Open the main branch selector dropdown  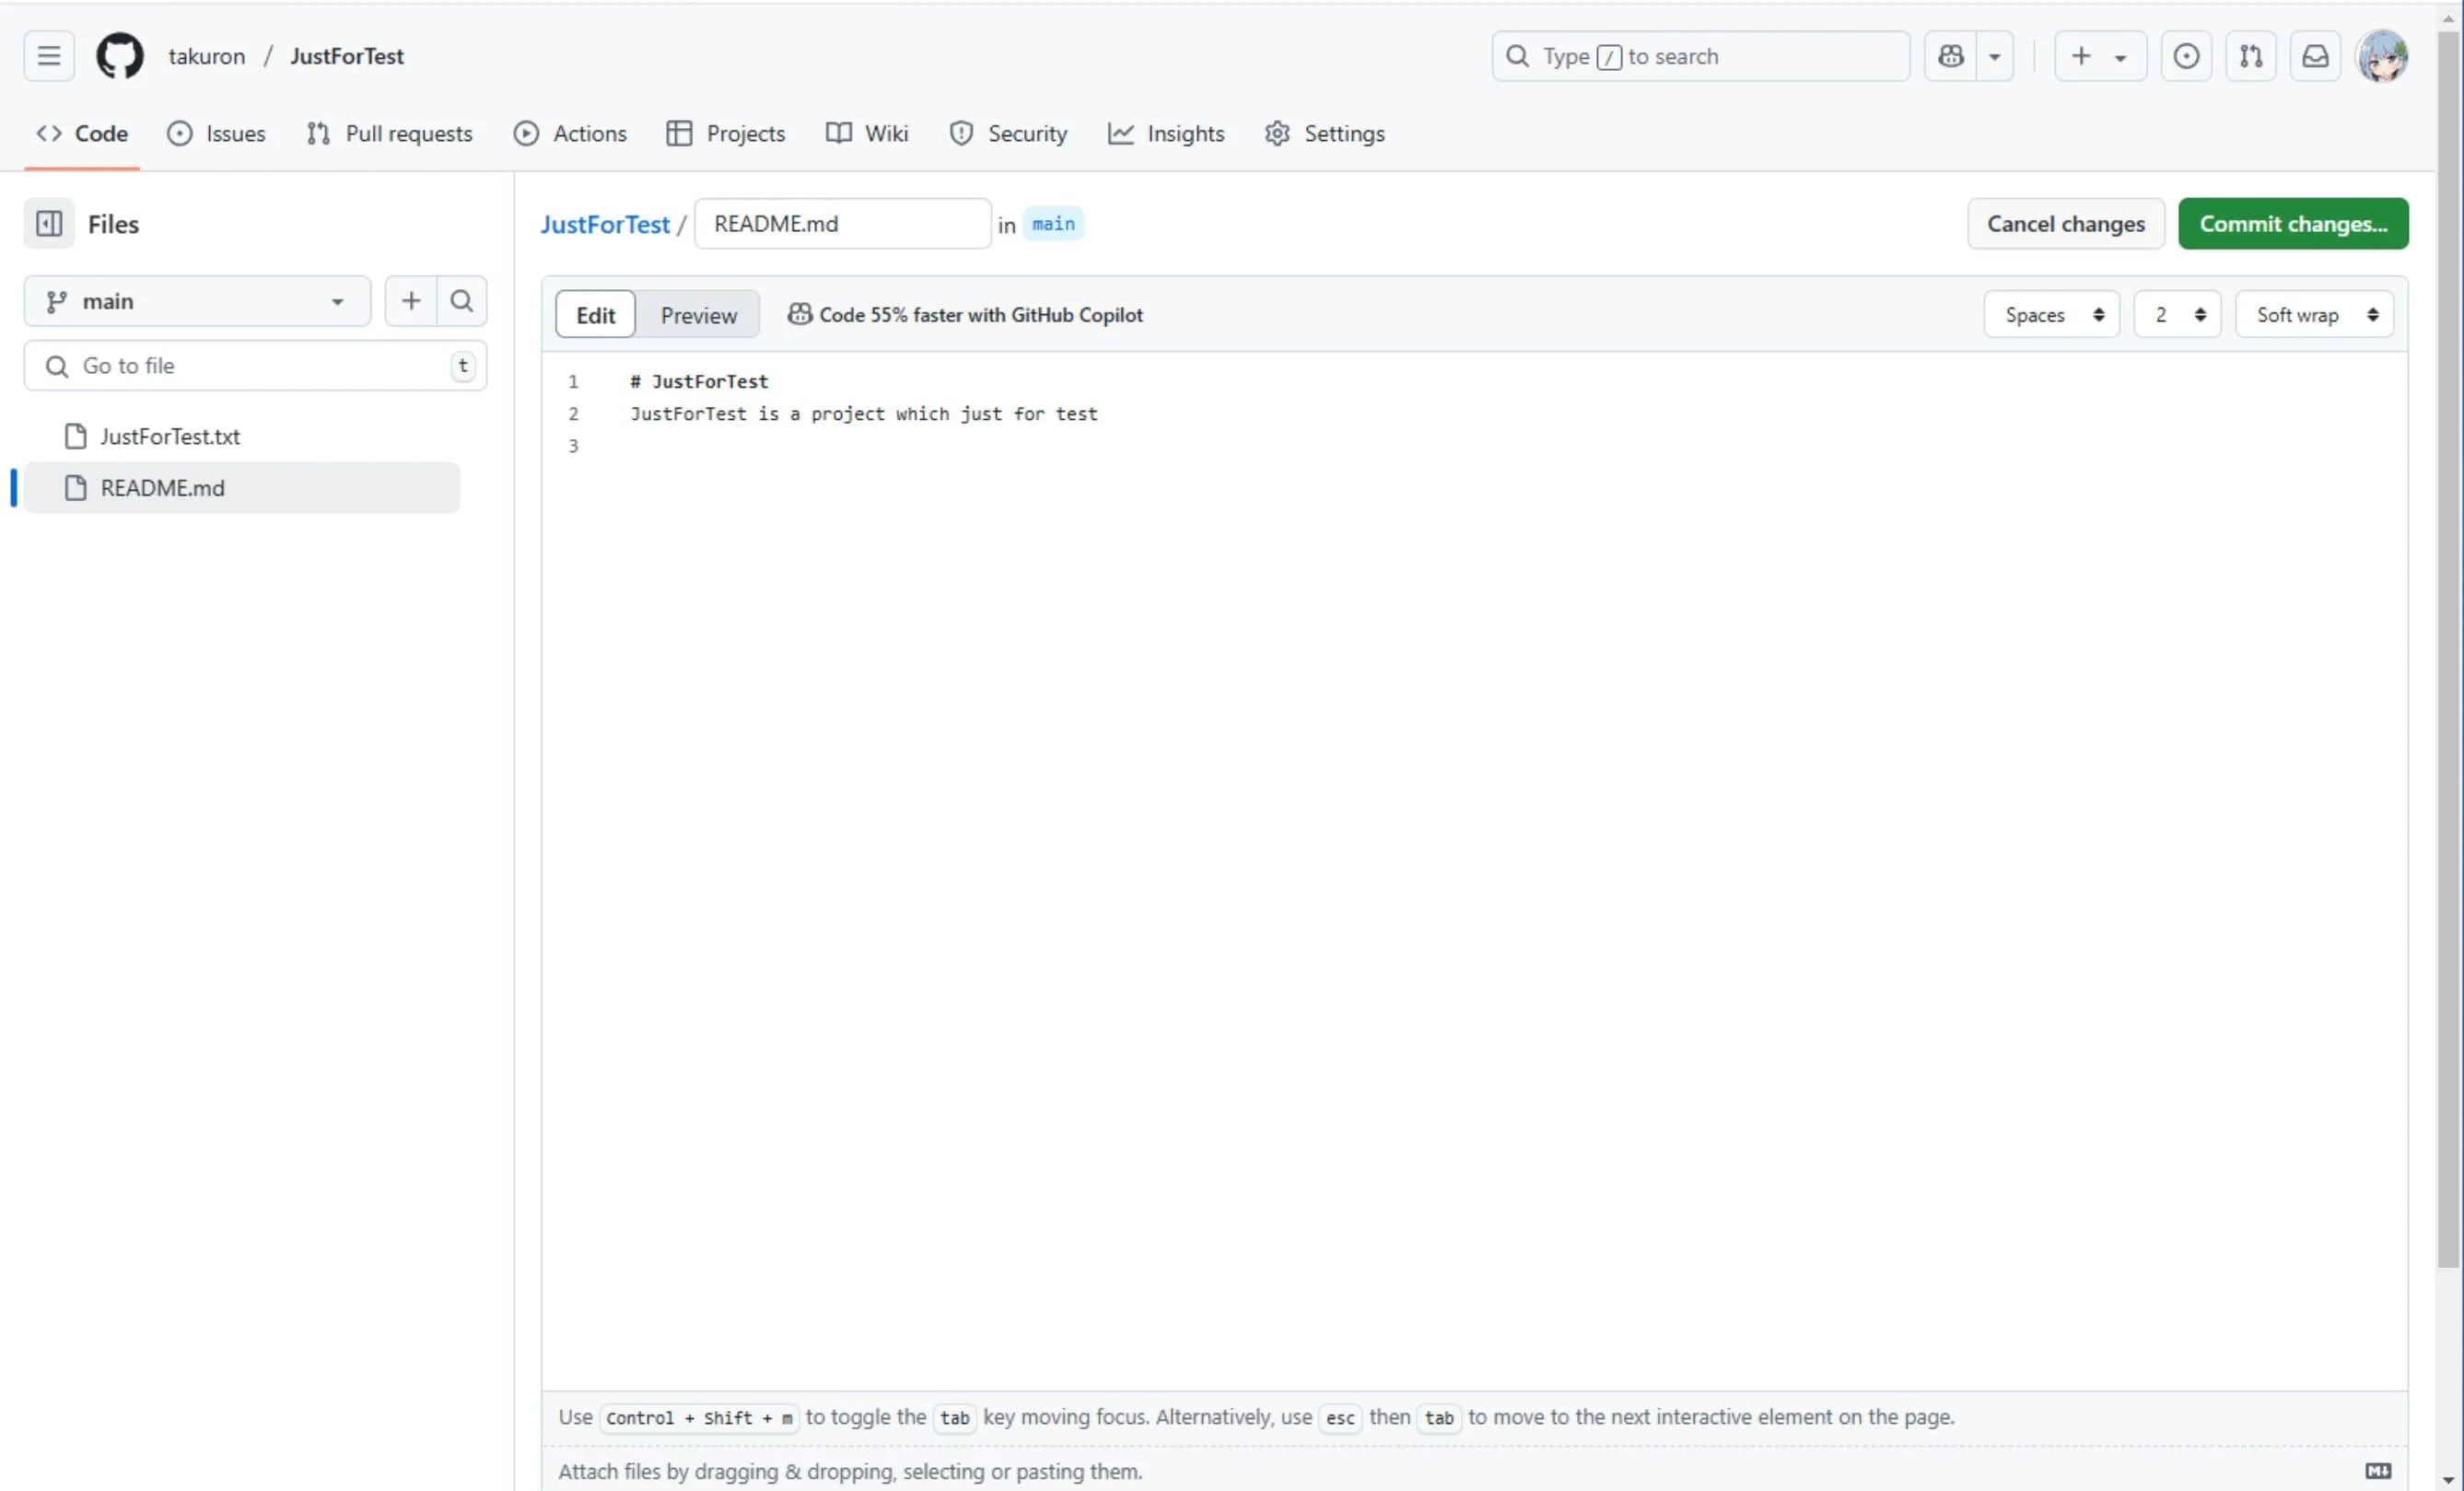click(197, 301)
